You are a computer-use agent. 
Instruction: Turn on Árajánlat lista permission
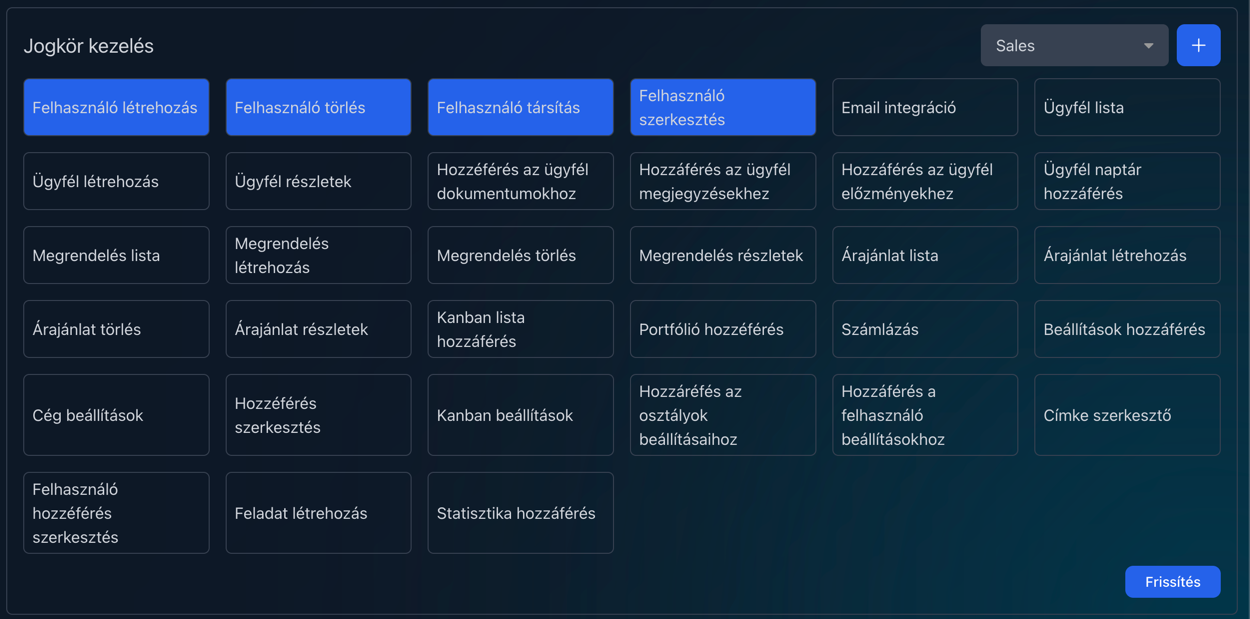[x=924, y=256]
